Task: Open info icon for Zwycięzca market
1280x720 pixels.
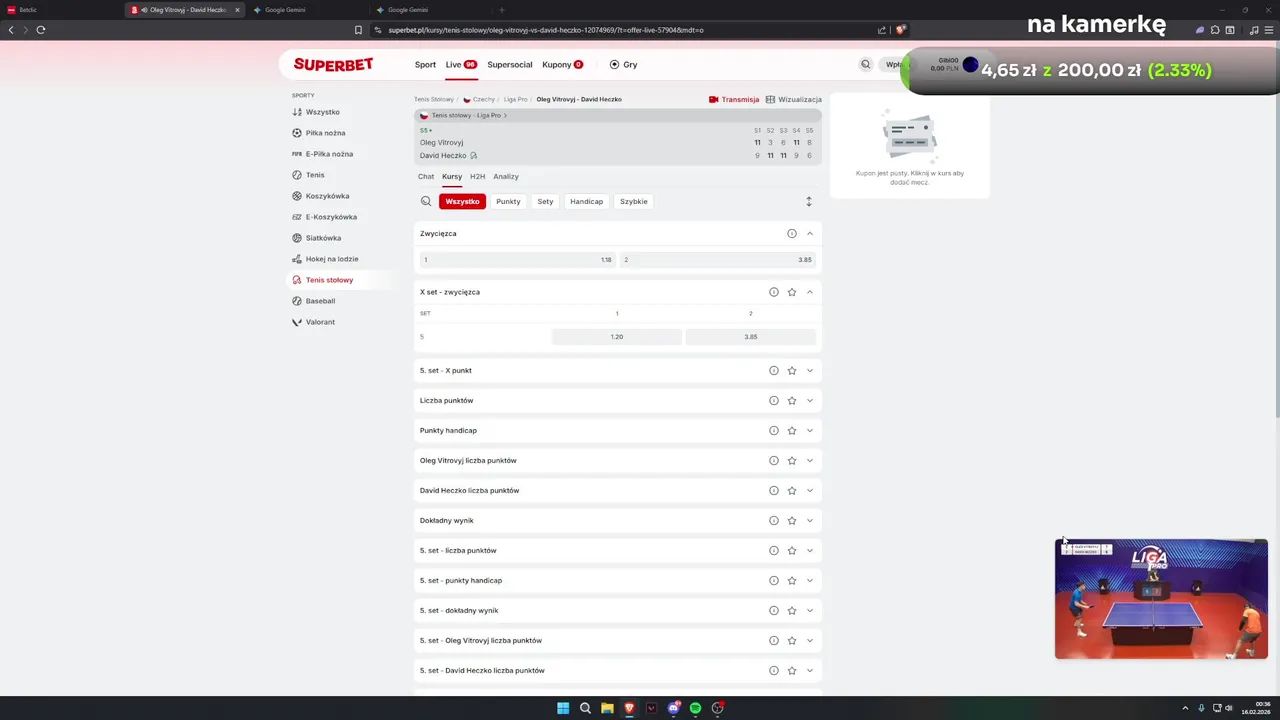Action: pyautogui.click(x=792, y=234)
